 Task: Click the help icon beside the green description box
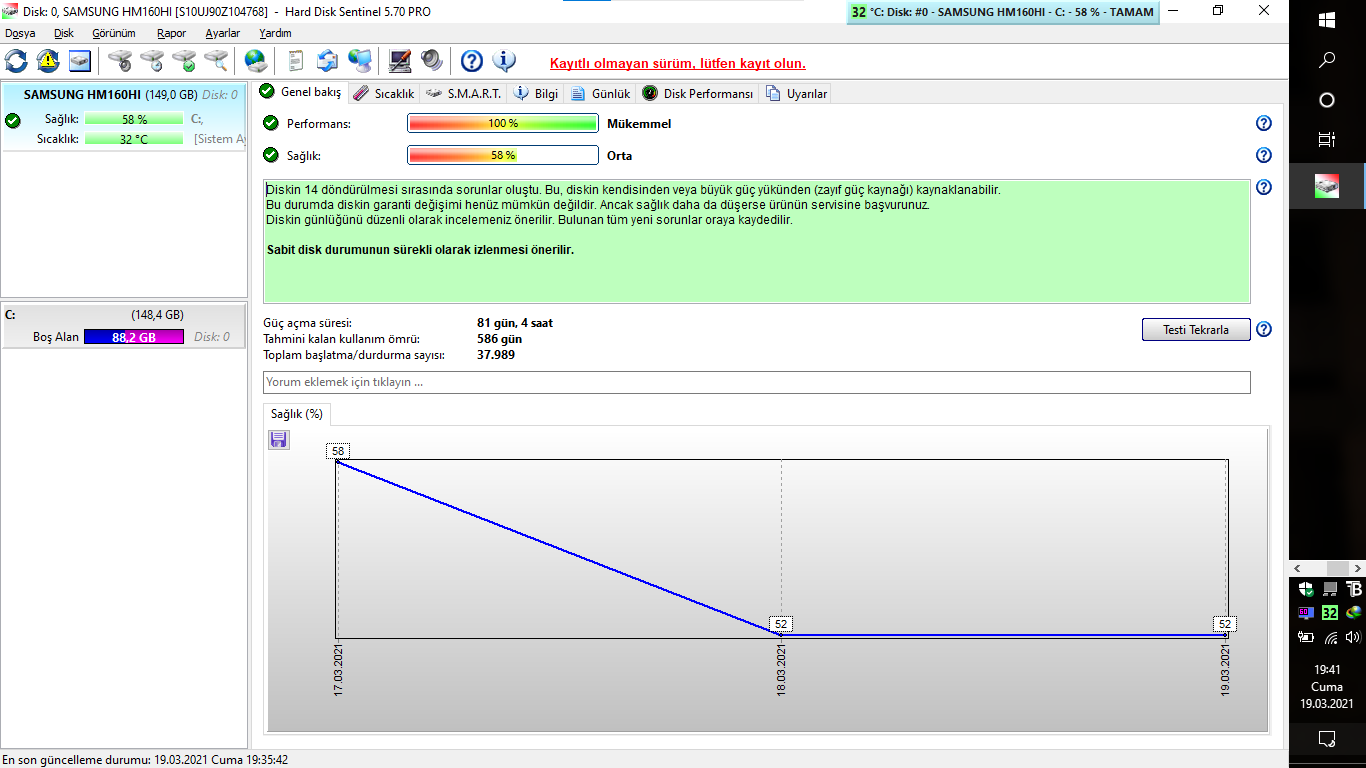(x=1264, y=187)
